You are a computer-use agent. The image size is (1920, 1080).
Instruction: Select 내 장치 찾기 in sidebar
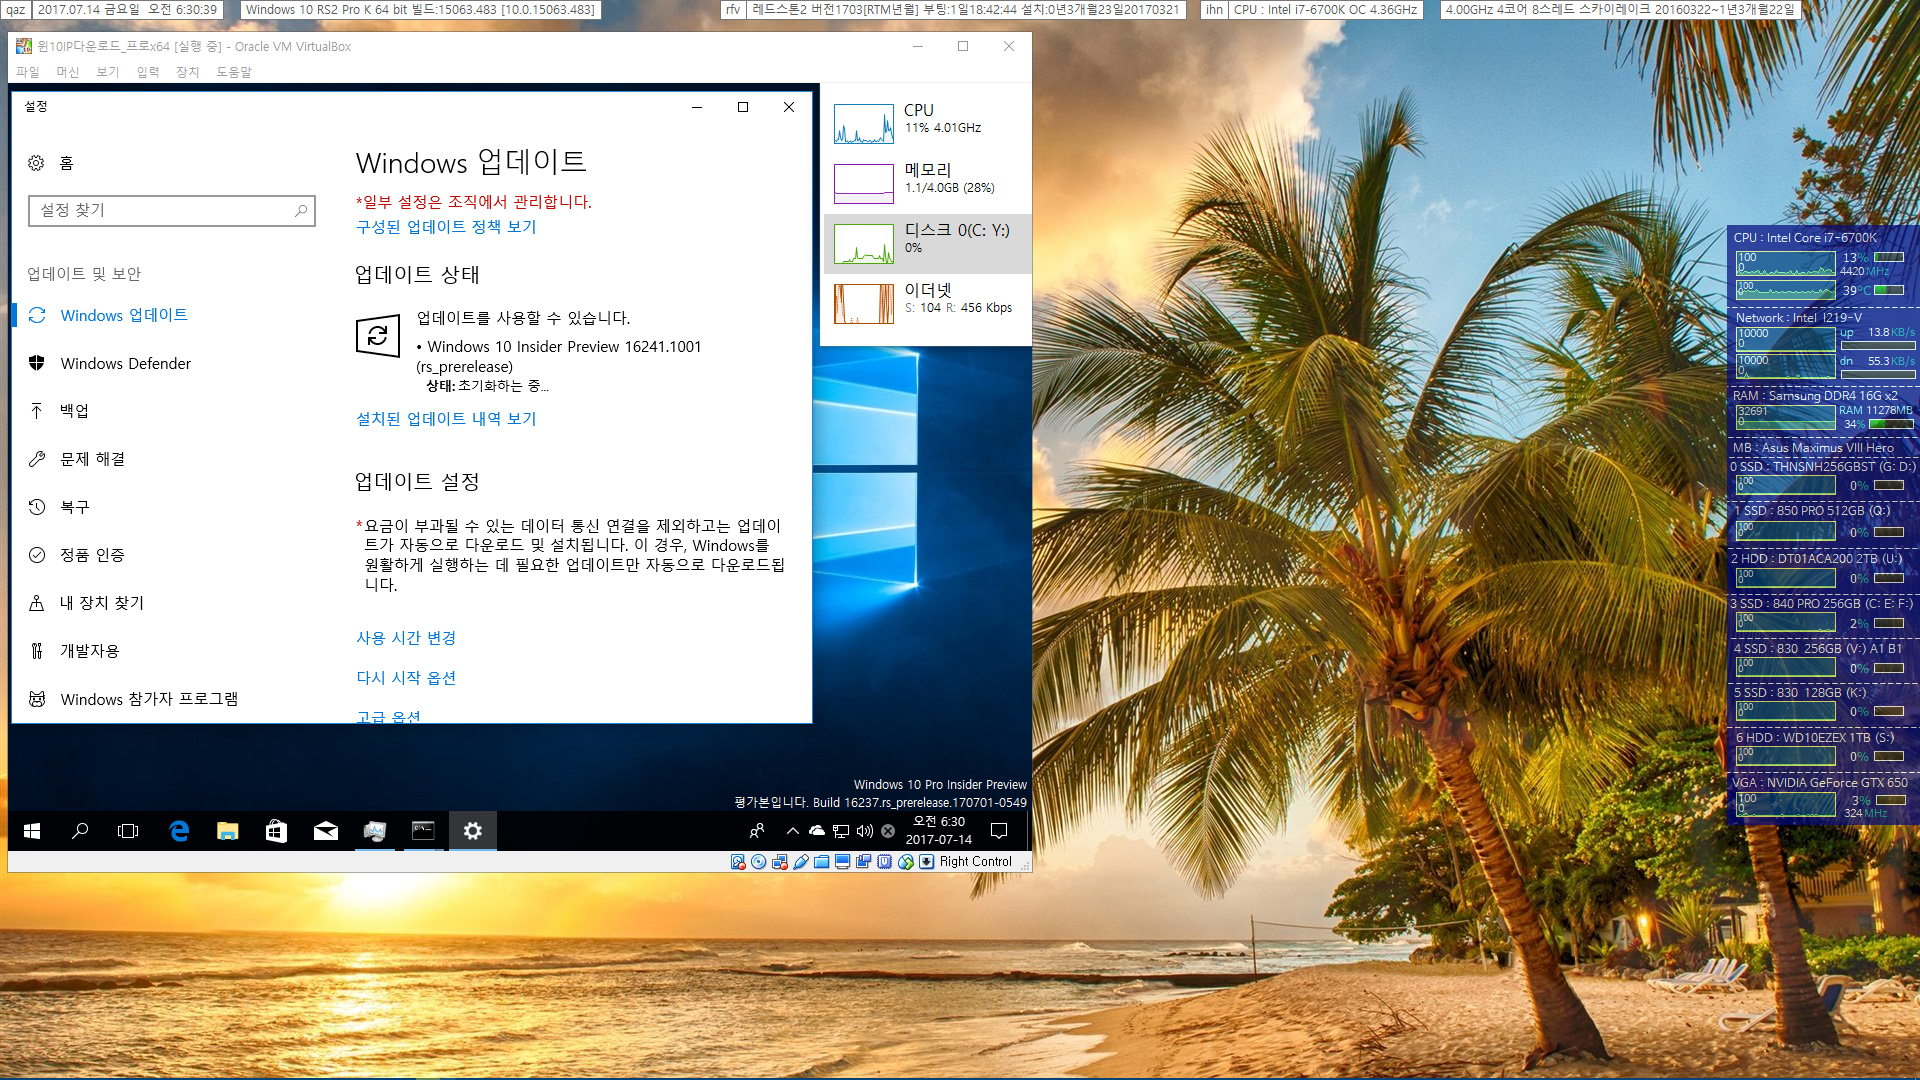click(x=102, y=603)
